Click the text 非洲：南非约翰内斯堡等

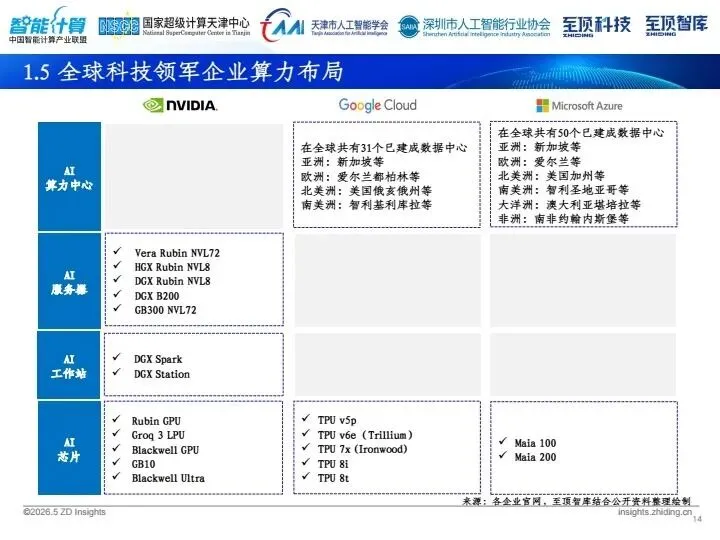pos(563,219)
